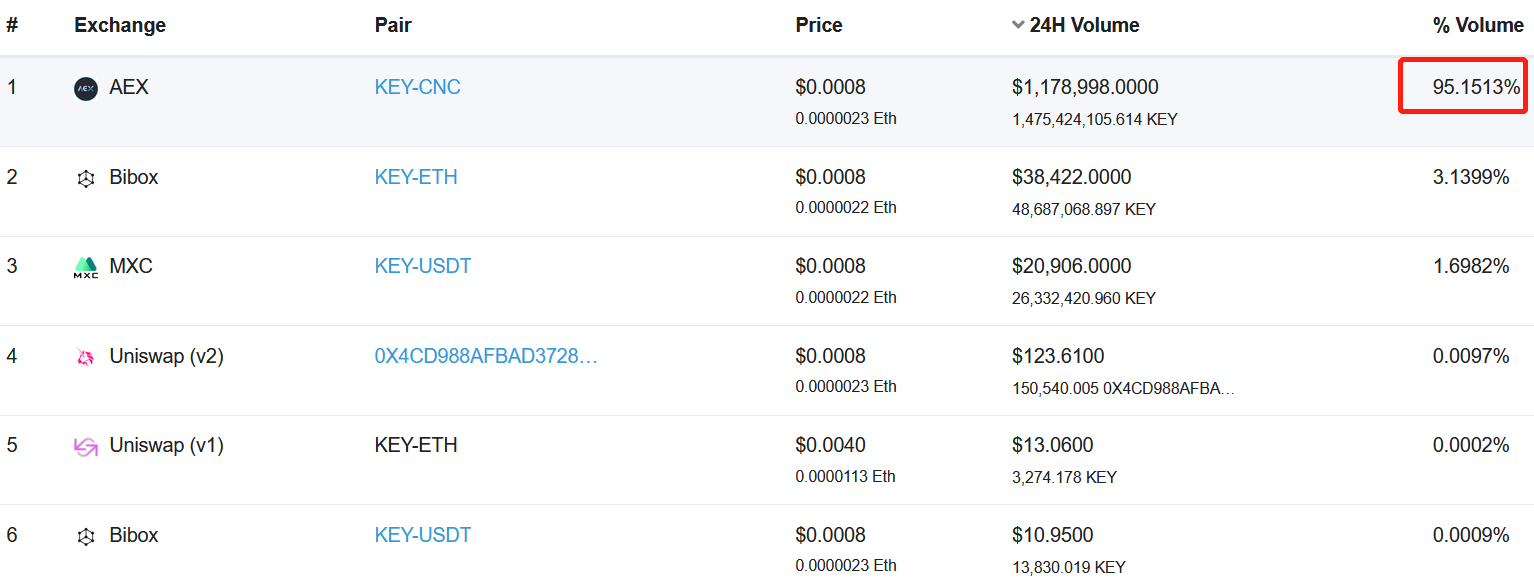Open the KEY-CNC pair link
This screenshot has height=581, width=1534.
(x=418, y=87)
